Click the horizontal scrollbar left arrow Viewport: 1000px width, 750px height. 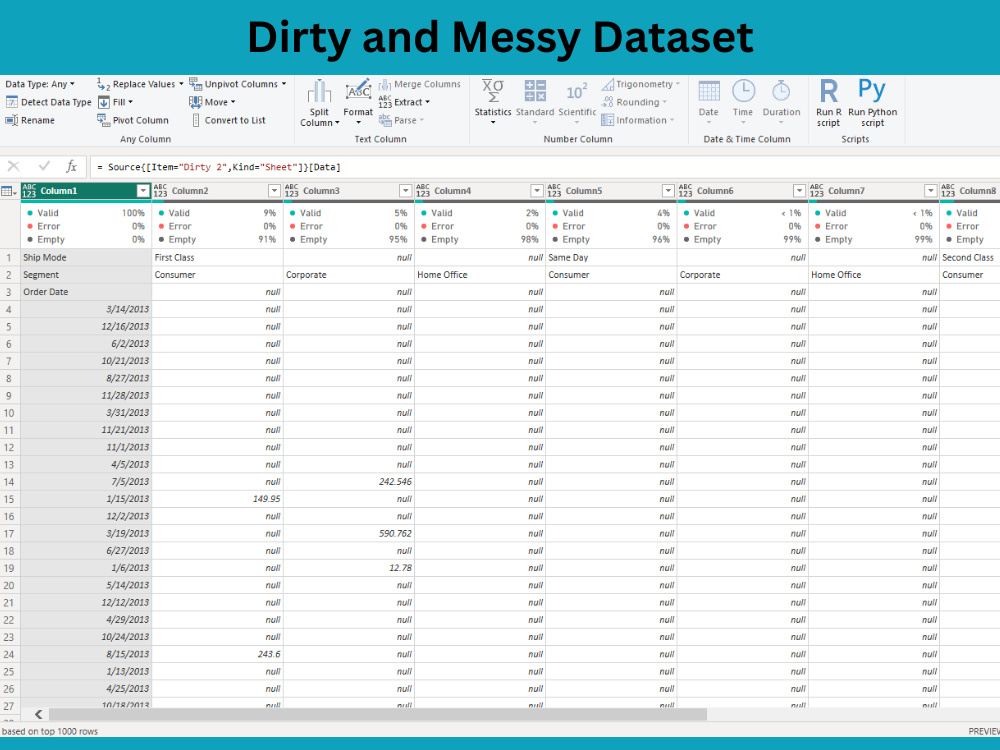pyautogui.click(x=38, y=714)
